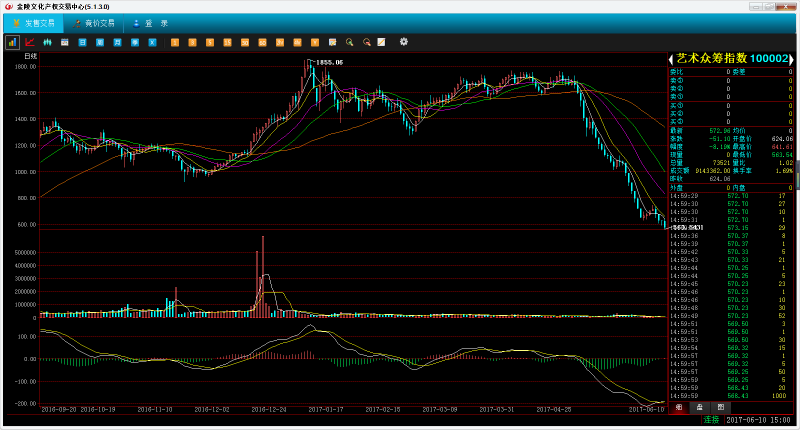800x430 pixels.
Task: Click the 2017-04-25 date axis label
Action: pos(554,410)
